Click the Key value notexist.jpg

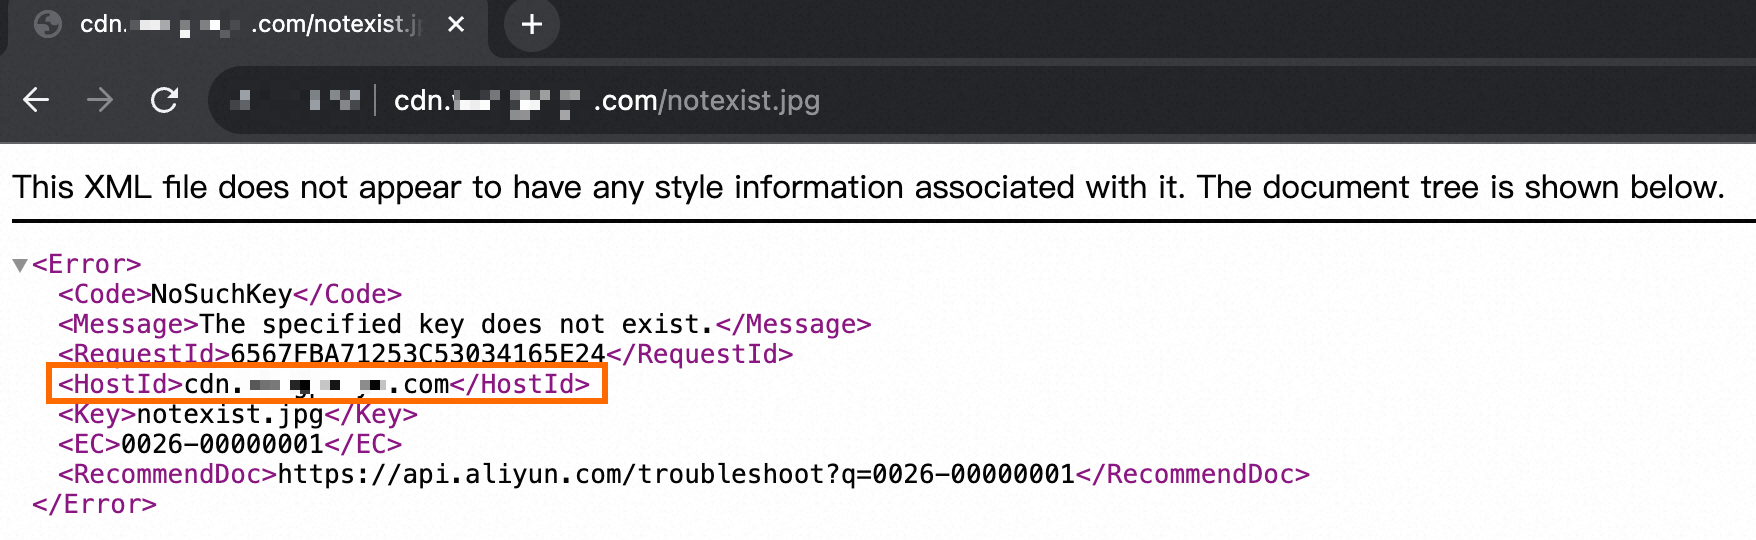point(230,414)
